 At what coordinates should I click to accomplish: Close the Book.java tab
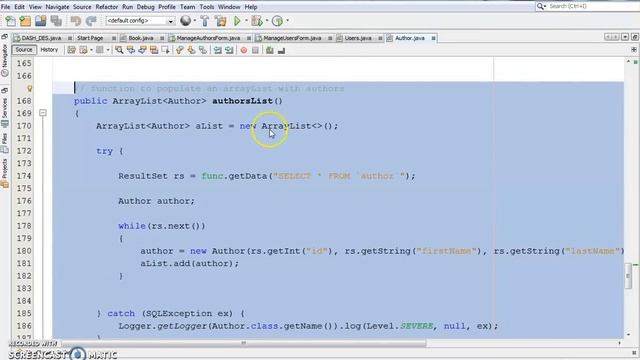162,38
